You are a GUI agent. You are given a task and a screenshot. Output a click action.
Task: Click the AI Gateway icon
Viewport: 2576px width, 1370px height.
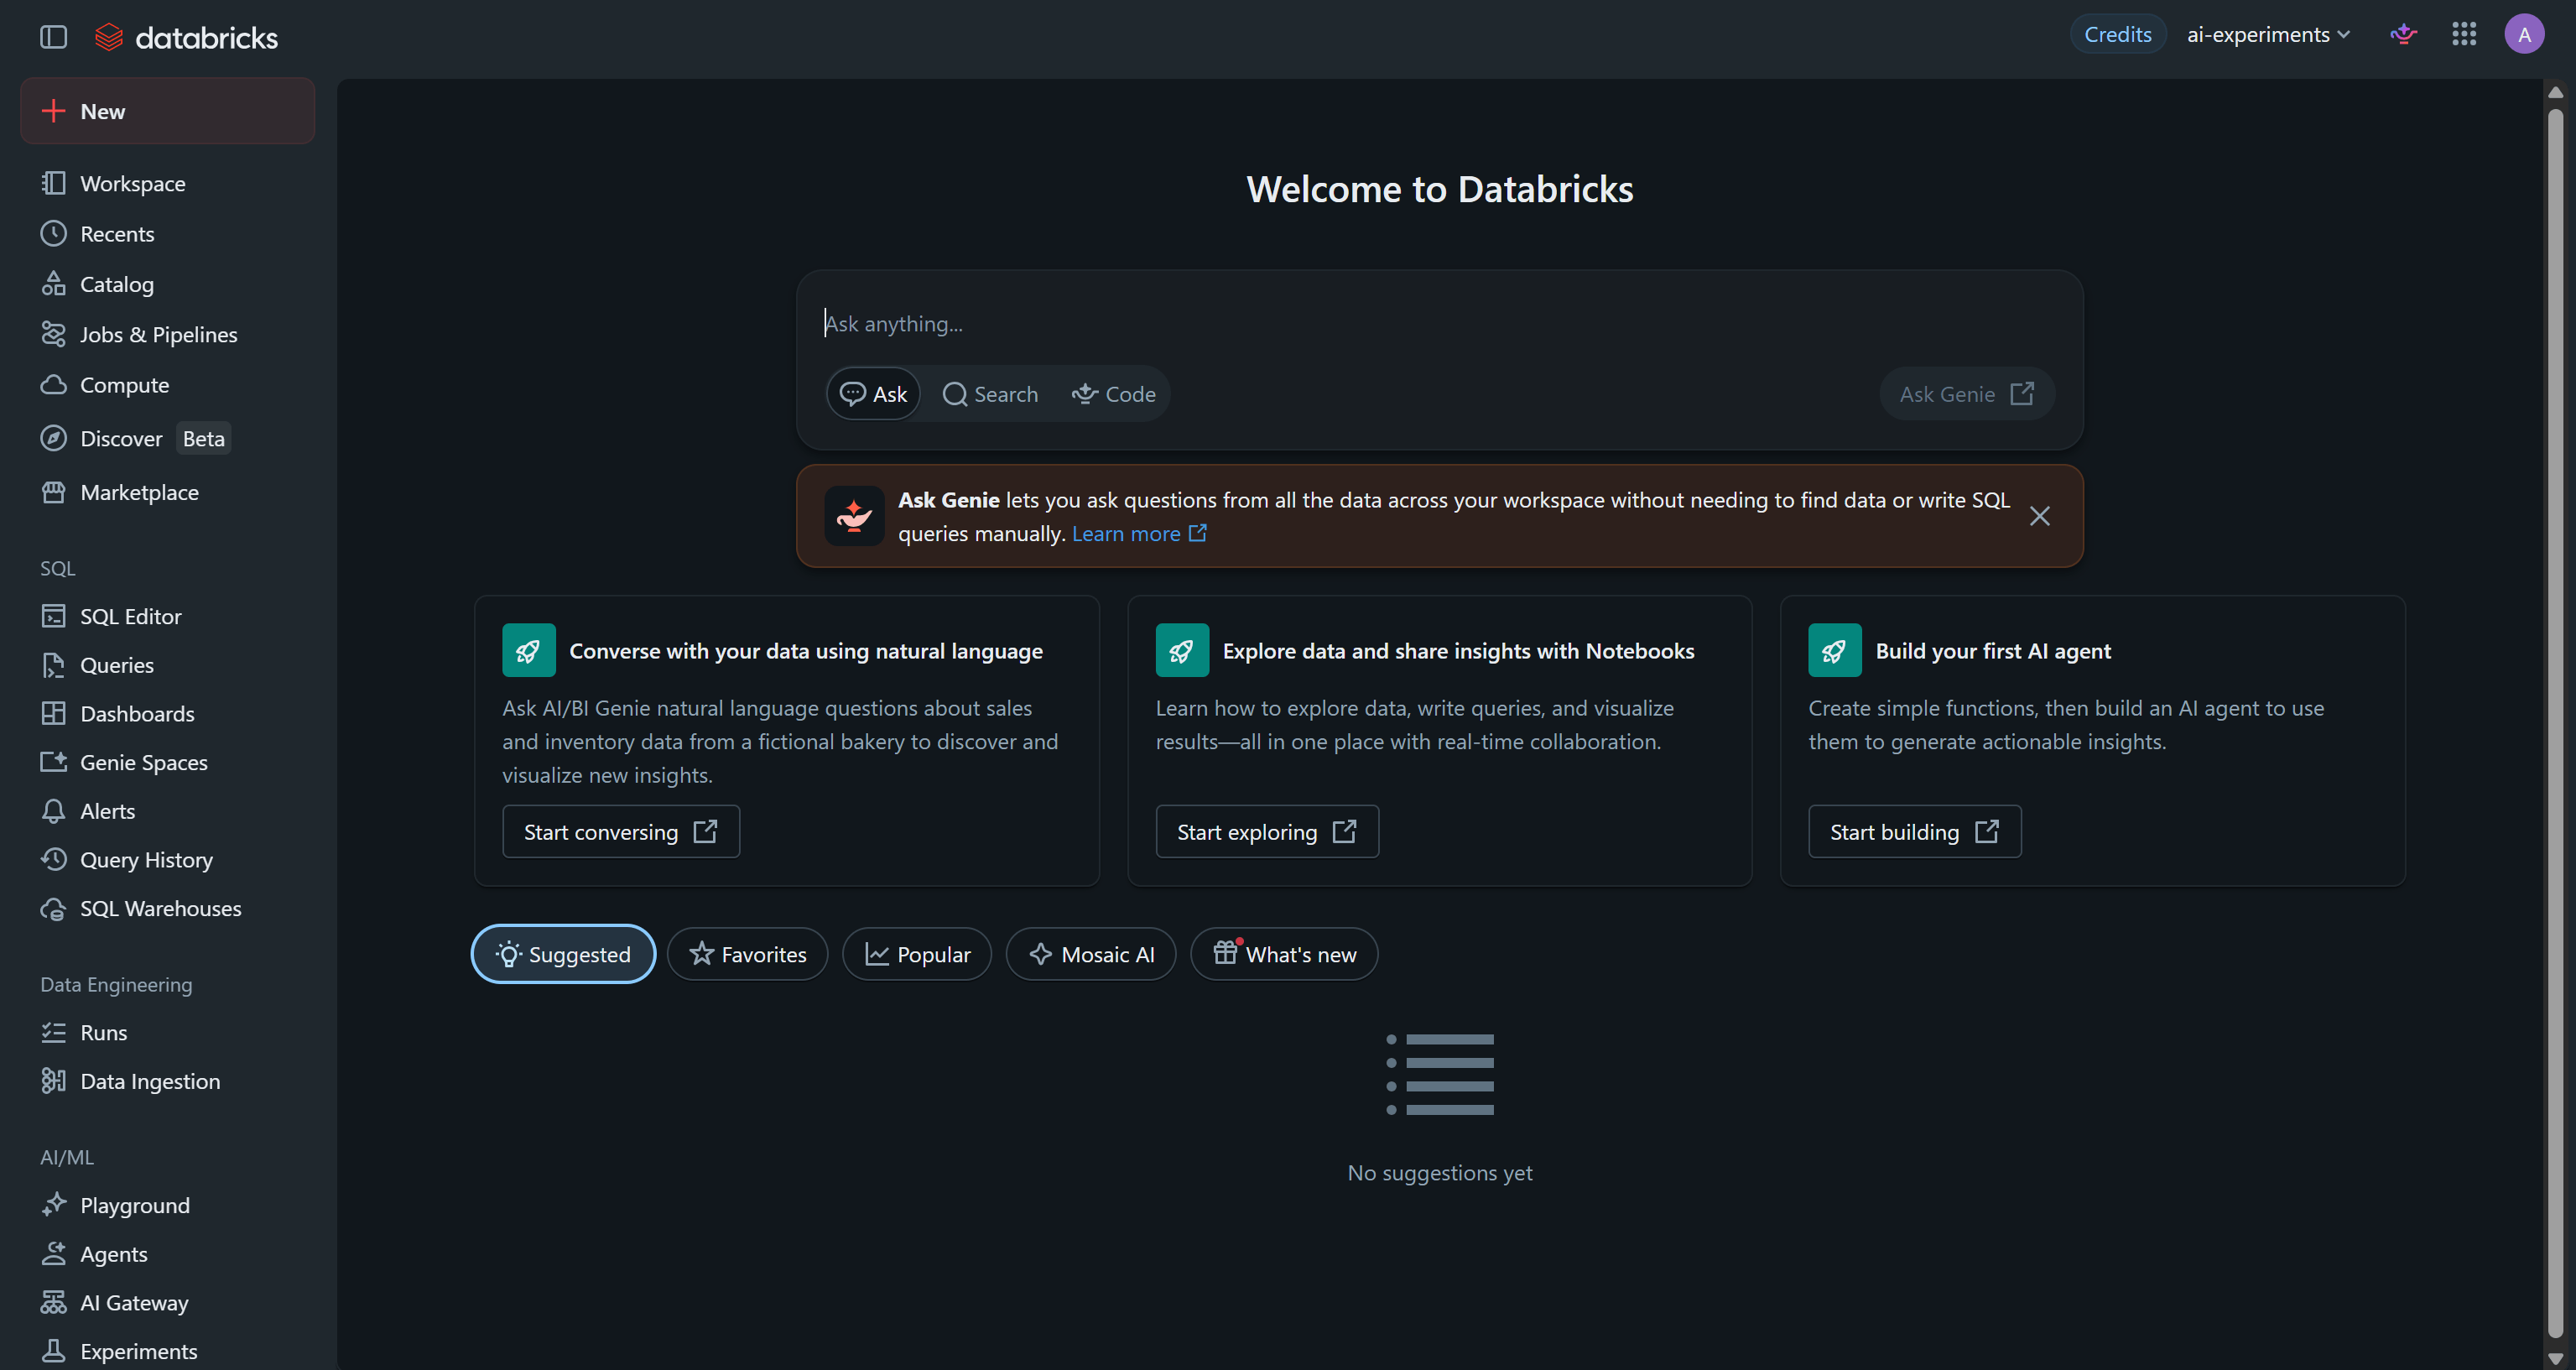[x=53, y=1302]
